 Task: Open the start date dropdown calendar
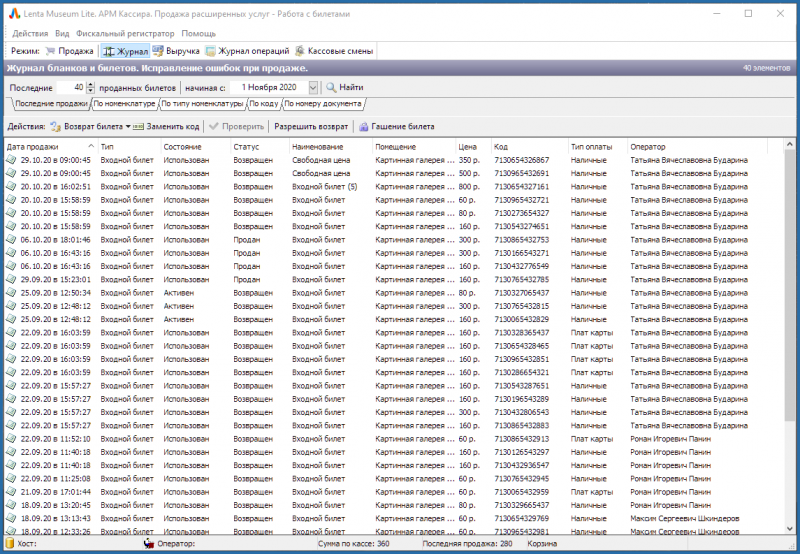[314, 88]
